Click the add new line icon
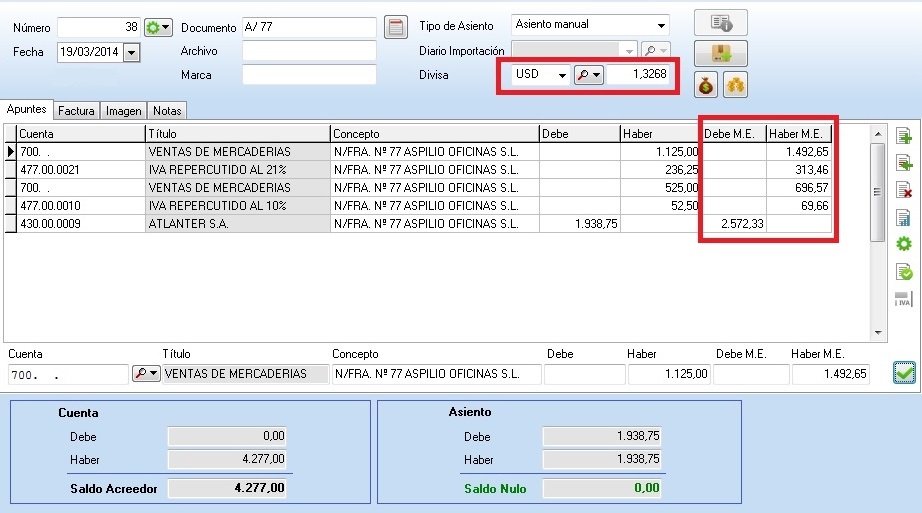Screen dimensions: 922x513 click(x=904, y=136)
